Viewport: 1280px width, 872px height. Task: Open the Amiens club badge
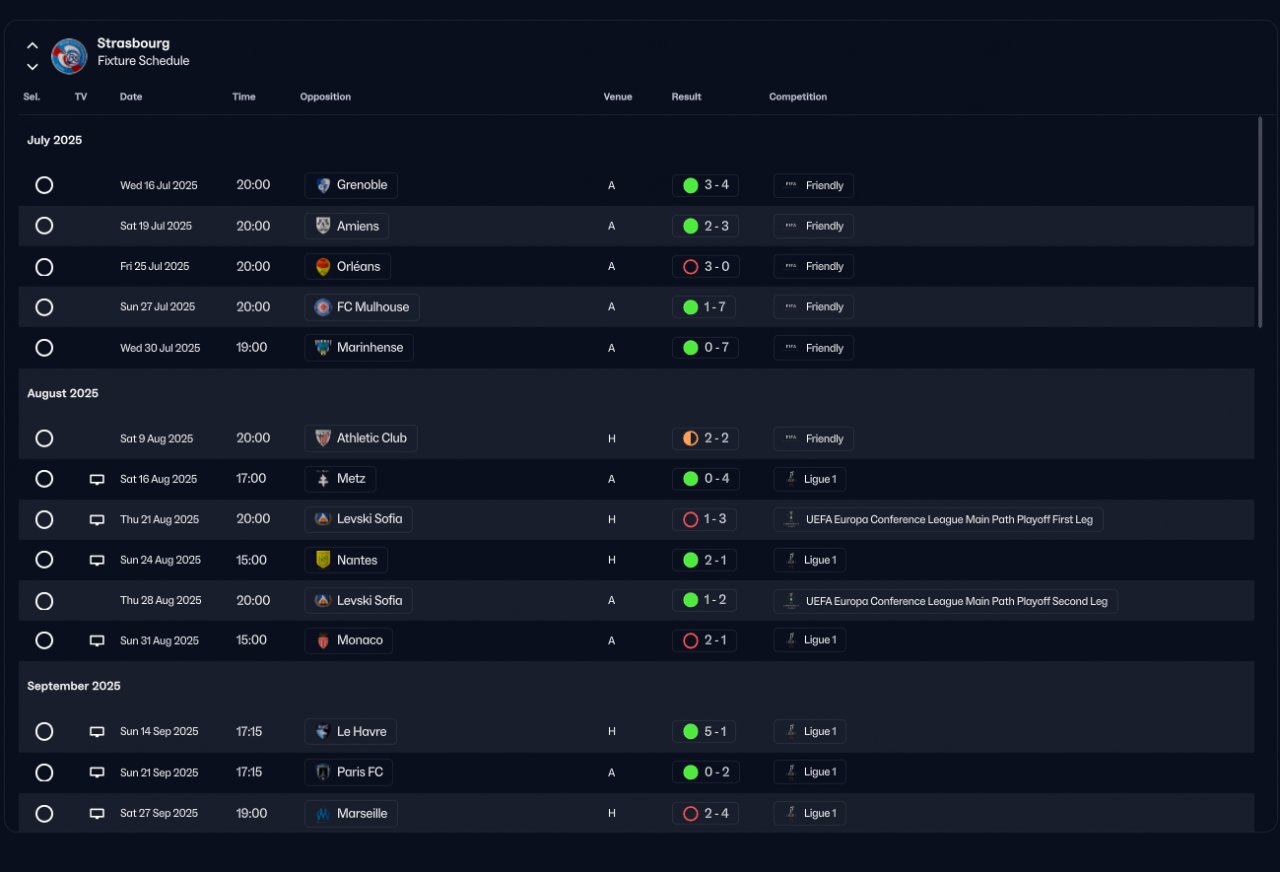point(323,226)
